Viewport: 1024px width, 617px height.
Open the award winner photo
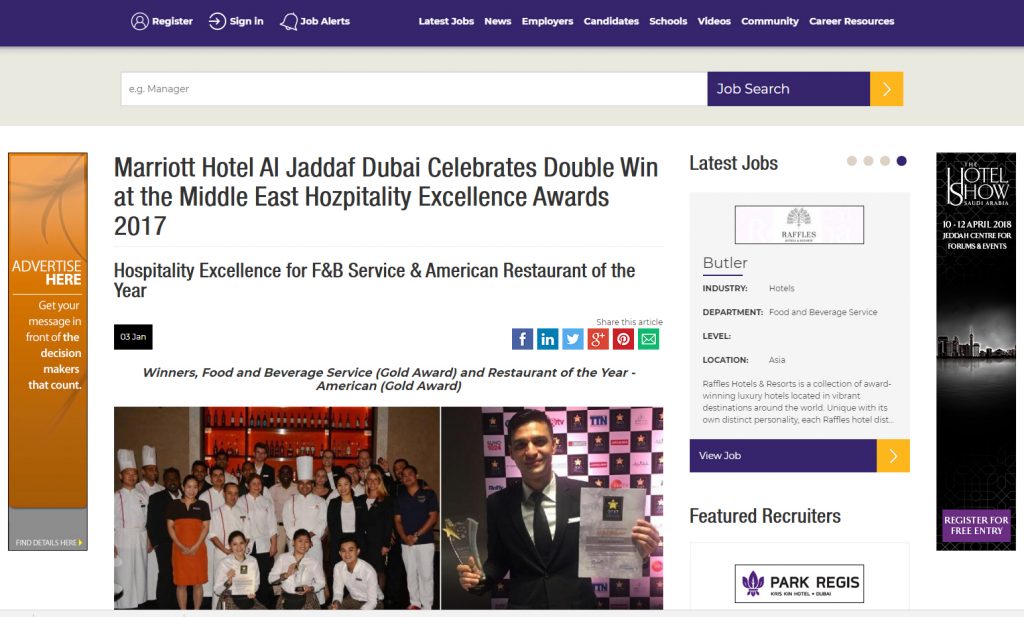552,508
